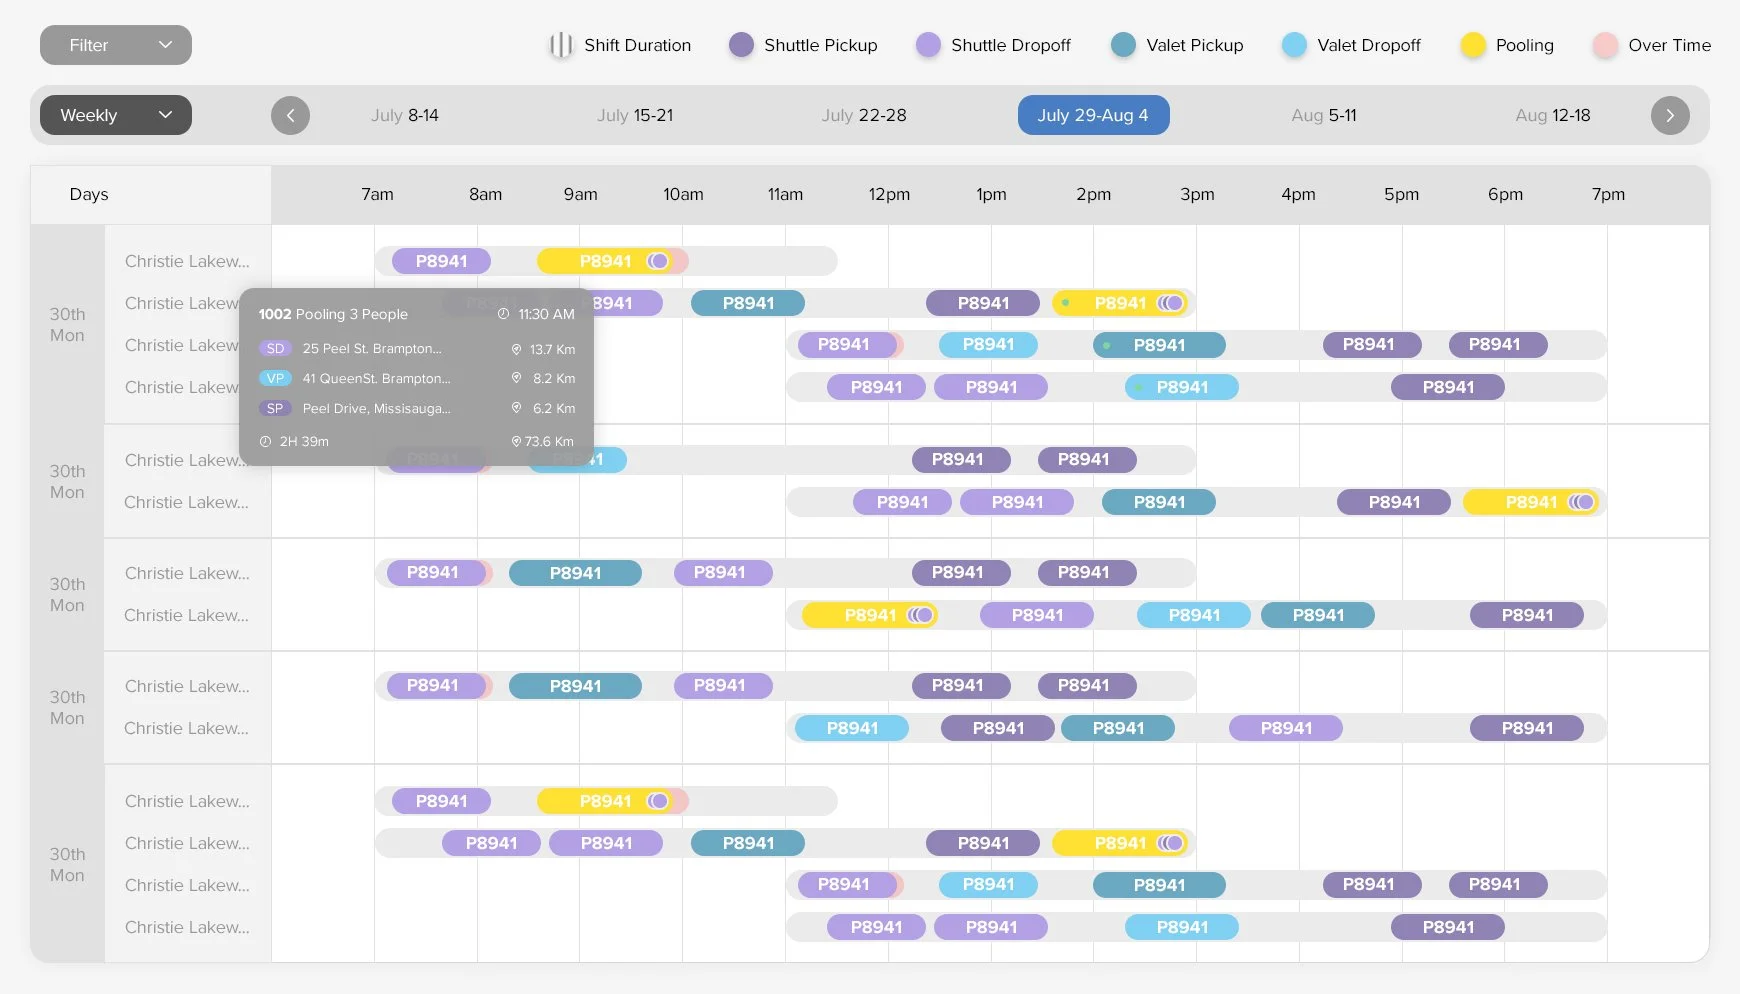This screenshot has height=994, width=1740.
Task: Click the SP badge in the pooling tooltip
Action: 275,408
